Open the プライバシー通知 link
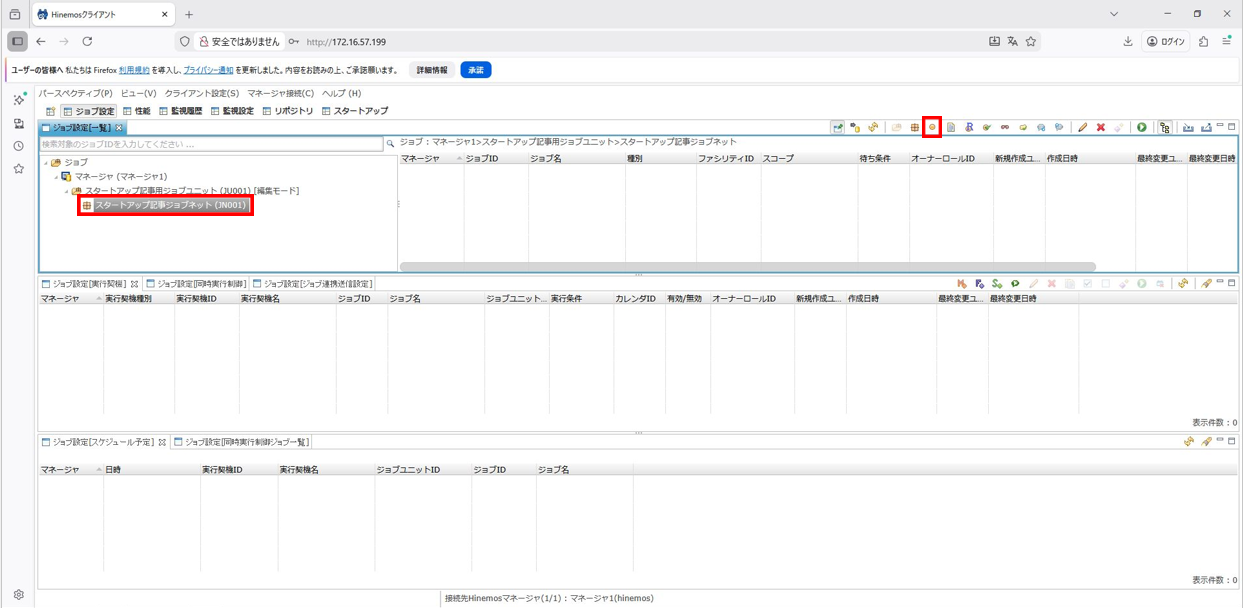Image resolution: width=1243 pixels, height=608 pixels. [x=208, y=71]
